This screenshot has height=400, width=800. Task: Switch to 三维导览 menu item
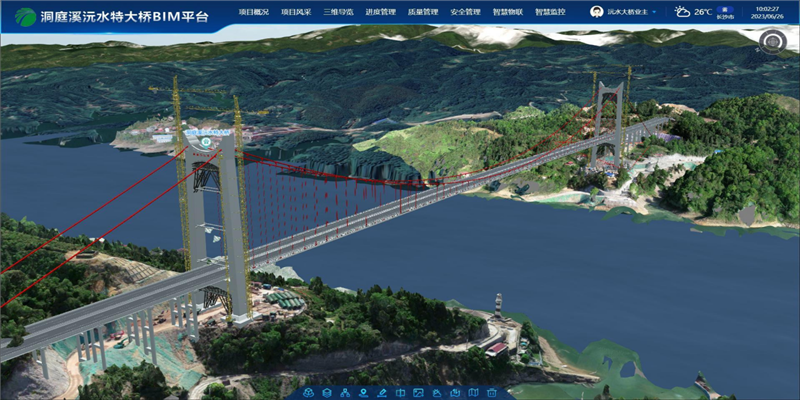(338, 12)
